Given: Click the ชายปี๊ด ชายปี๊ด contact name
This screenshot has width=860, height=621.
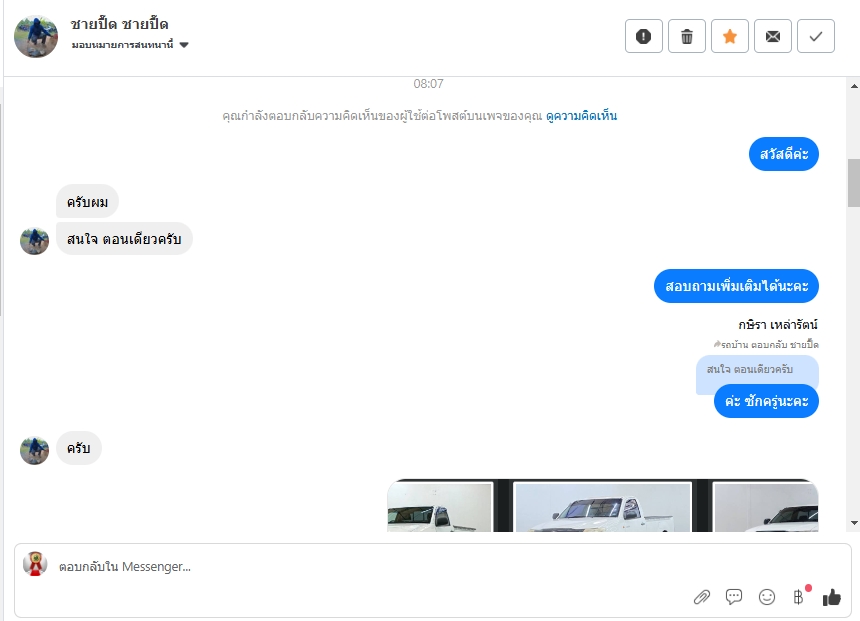Looking at the screenshot, I should 120,24.
